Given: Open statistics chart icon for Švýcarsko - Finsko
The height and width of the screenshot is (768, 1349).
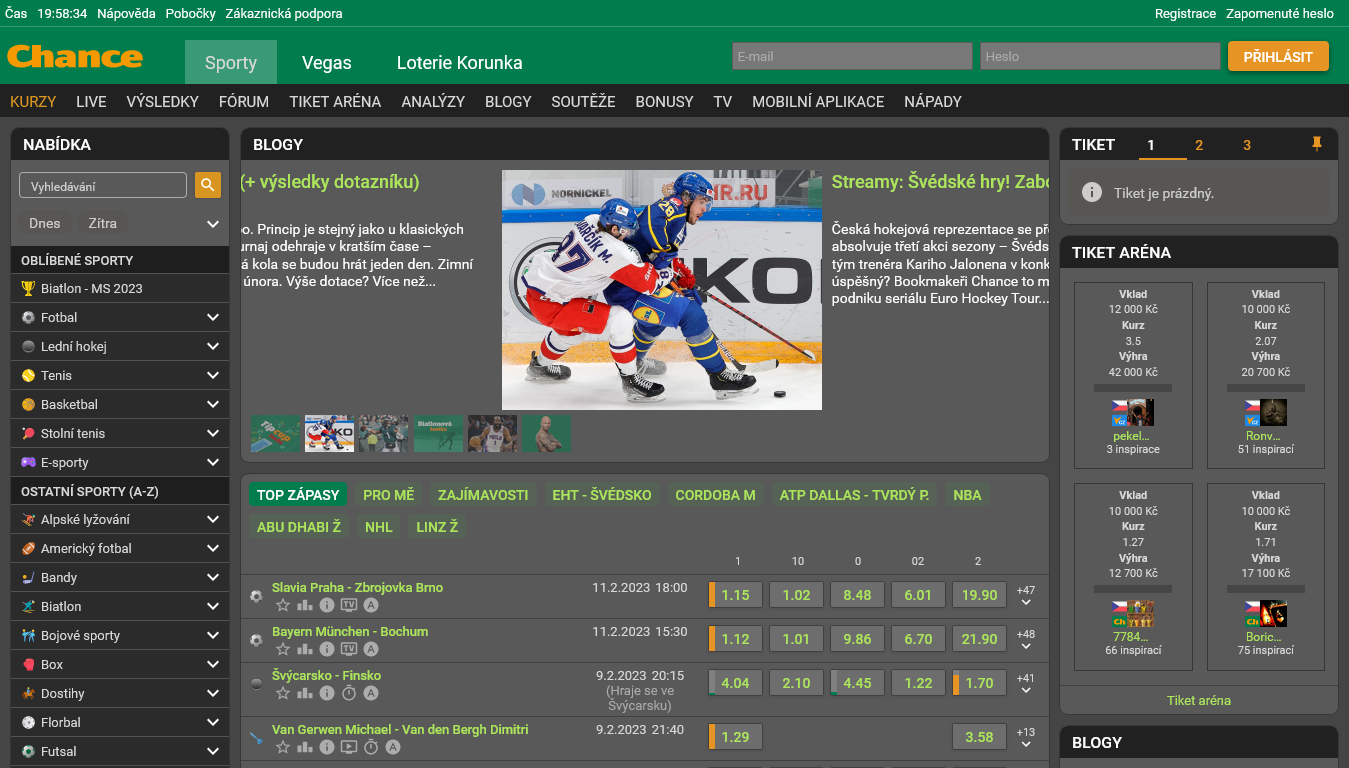Looking at the screenshot, I should pyautogui.click(x=305, y=693).
